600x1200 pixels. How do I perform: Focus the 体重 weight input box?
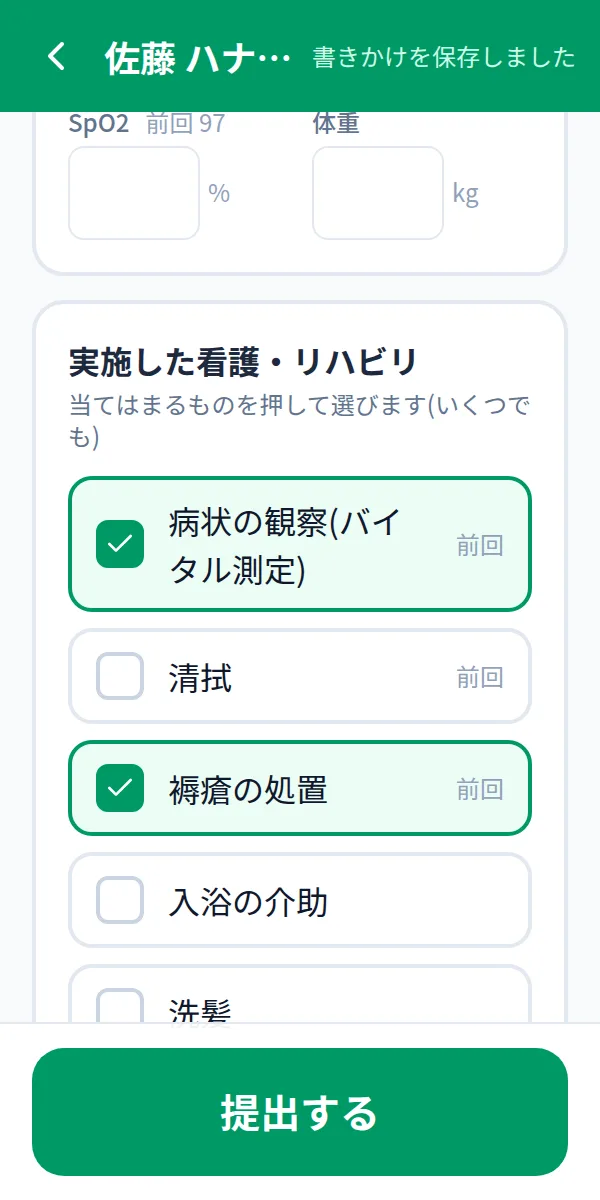pyautogui.click(x=378, y=193)
